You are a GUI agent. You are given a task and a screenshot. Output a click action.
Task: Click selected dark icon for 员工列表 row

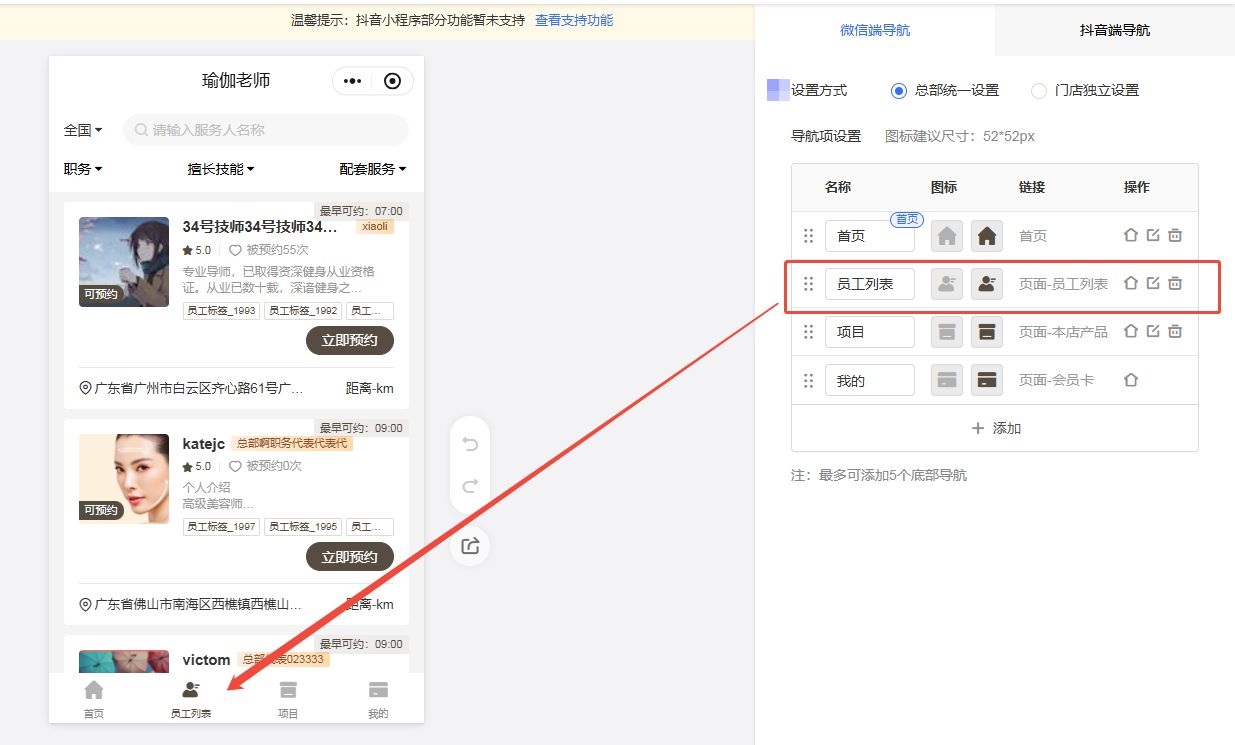(987, 284)
